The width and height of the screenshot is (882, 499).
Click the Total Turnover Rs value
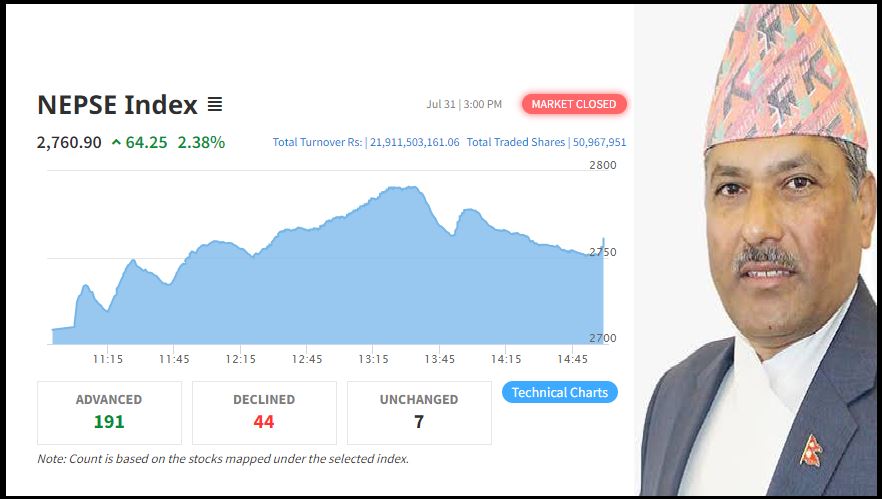414,143
